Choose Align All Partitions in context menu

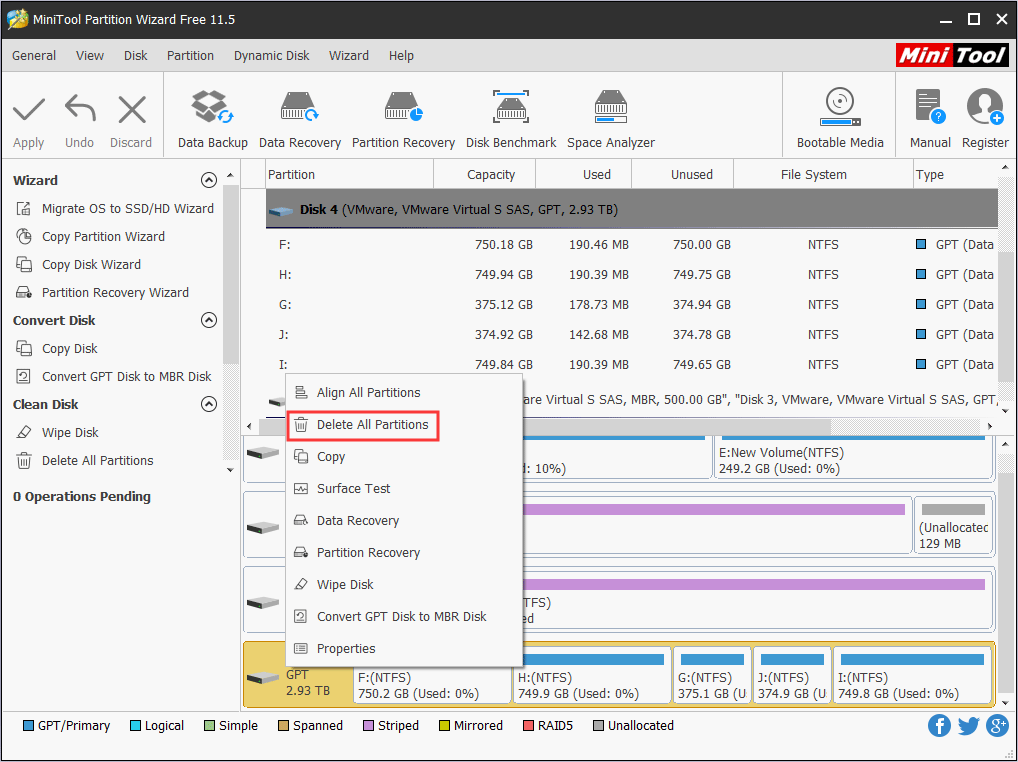point(404,393)
